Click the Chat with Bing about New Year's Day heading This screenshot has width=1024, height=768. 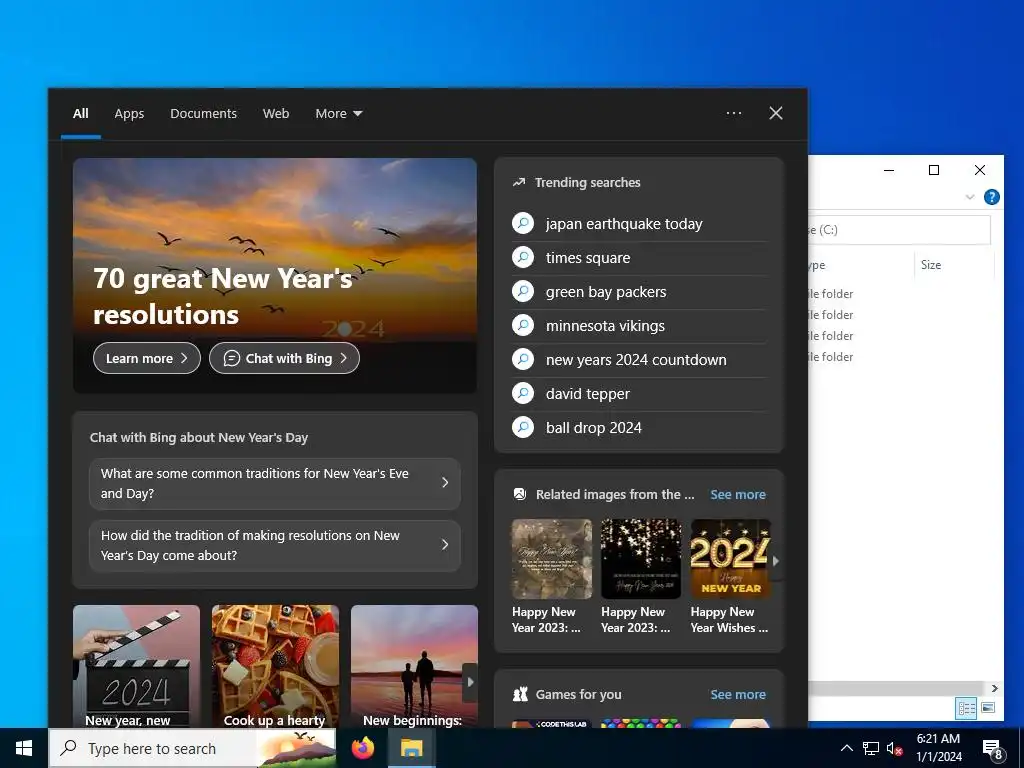199,438
